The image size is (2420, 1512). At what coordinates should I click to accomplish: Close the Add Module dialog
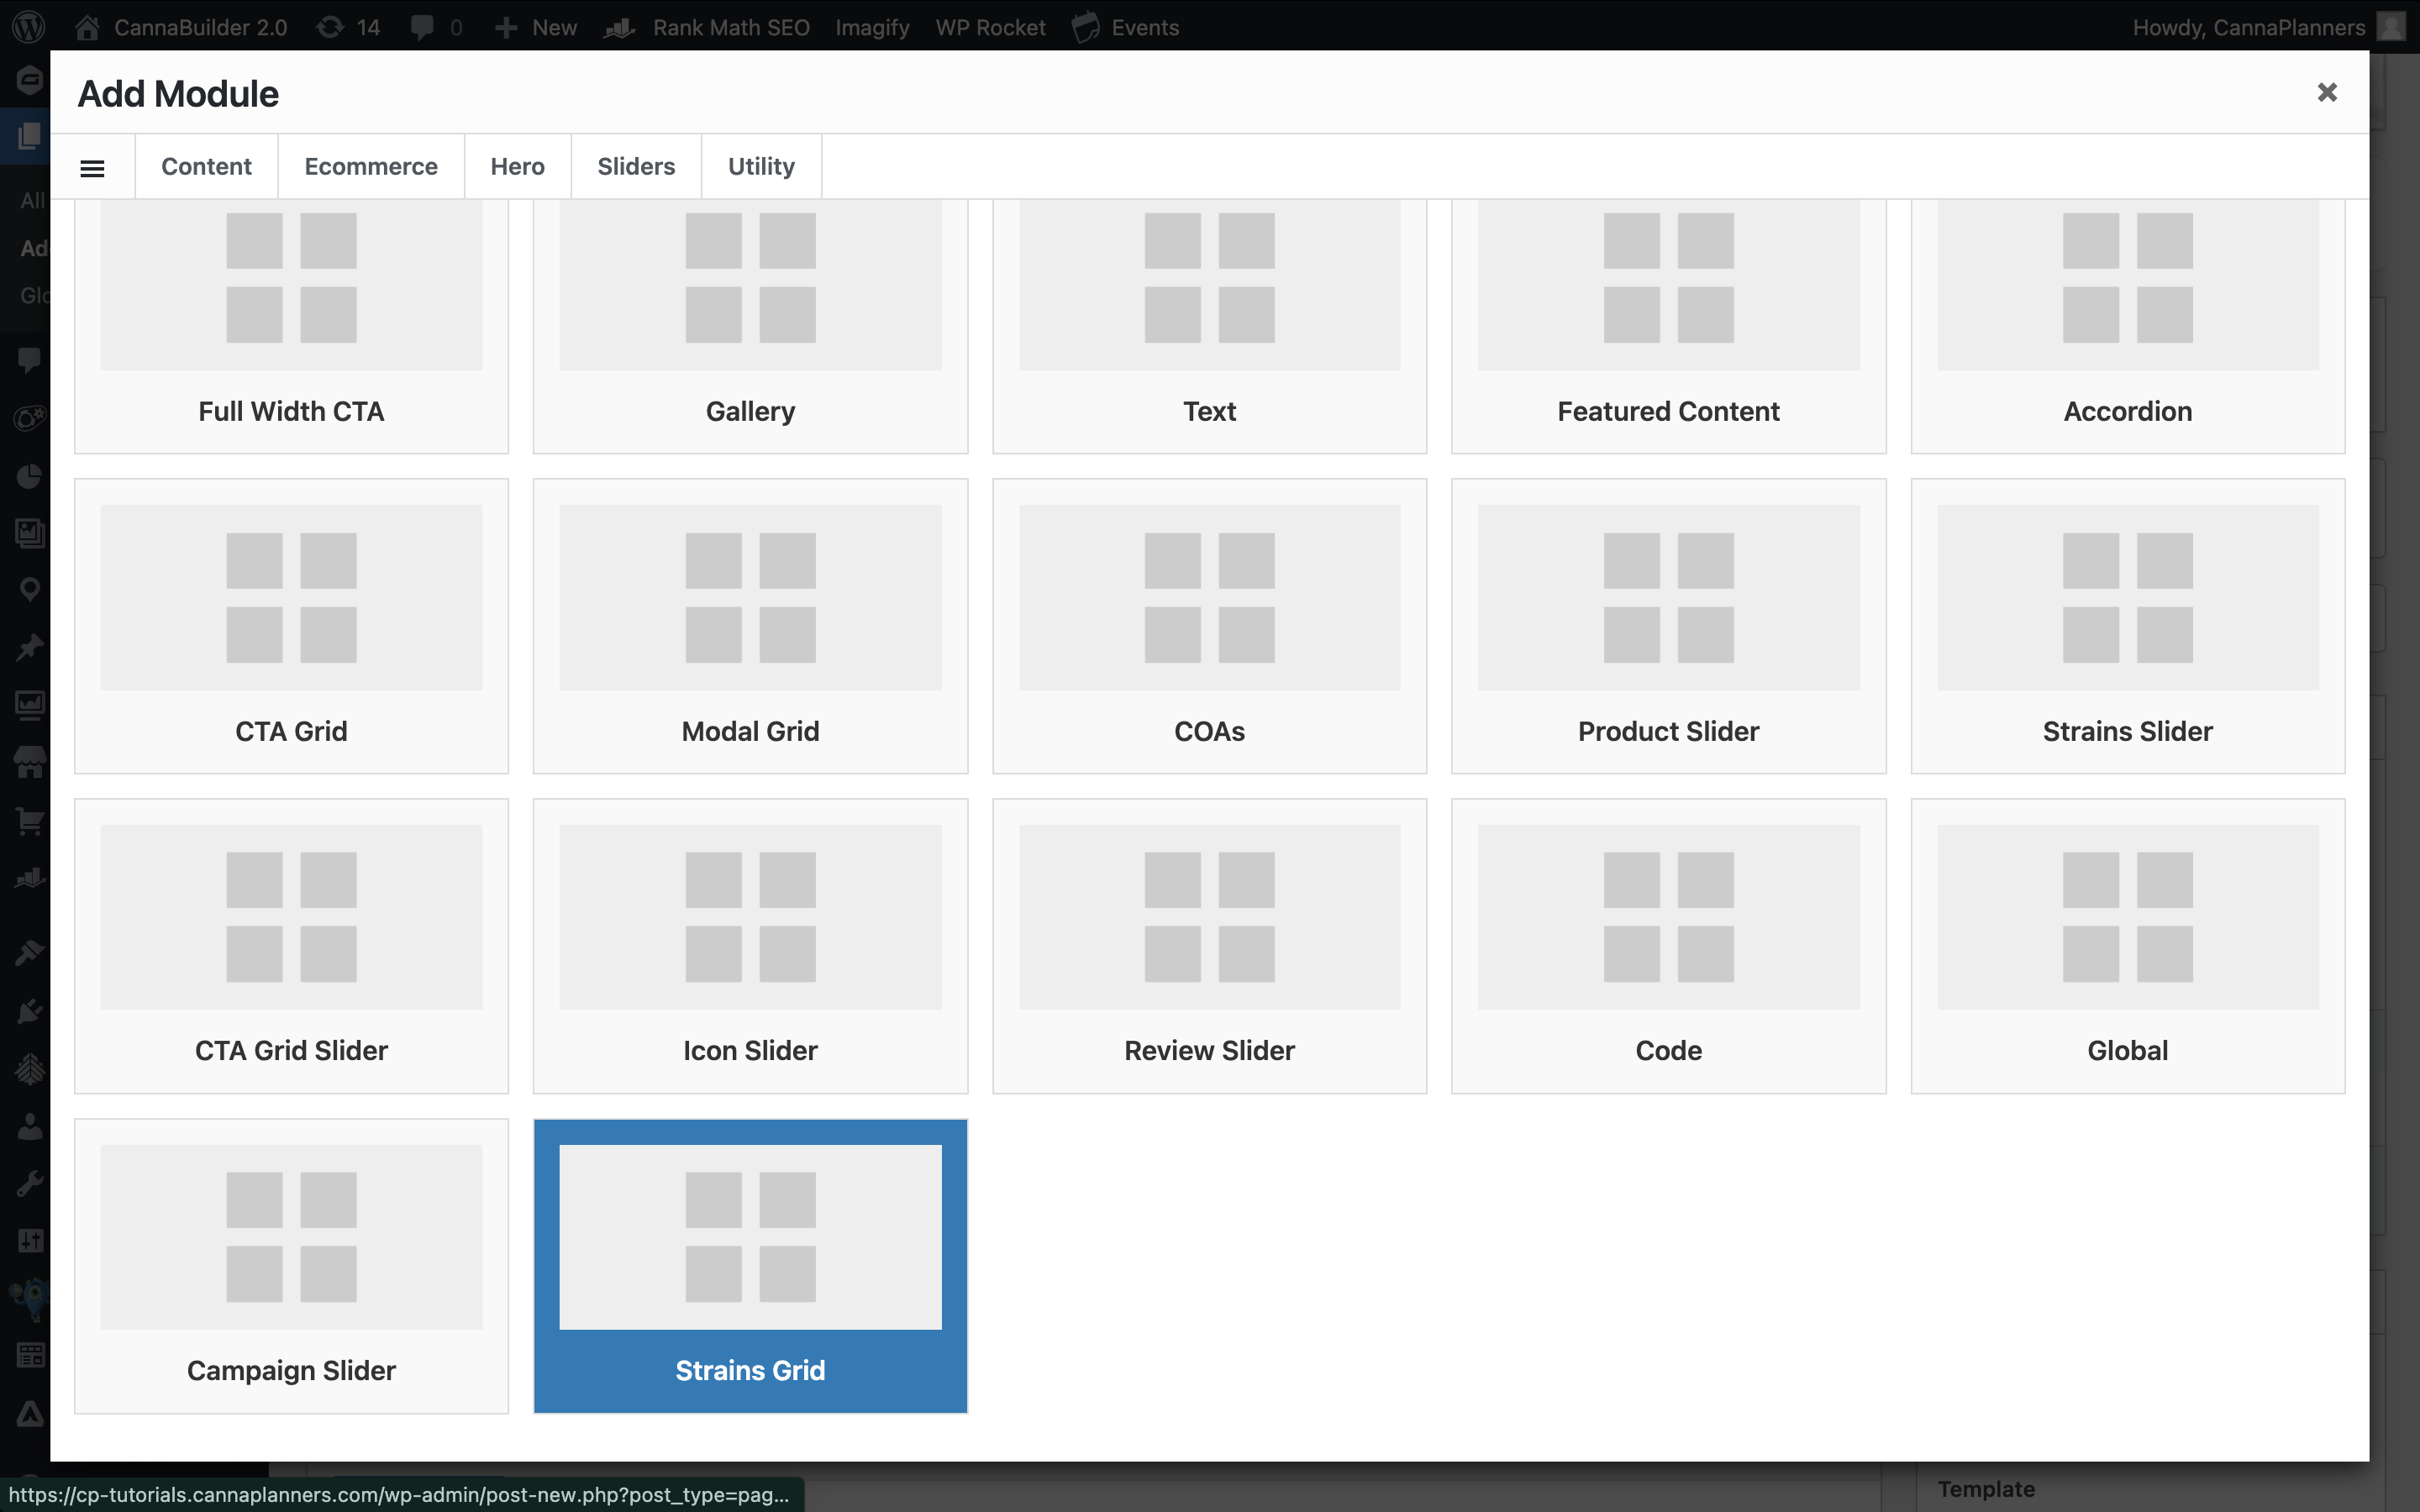(2326, 93)
